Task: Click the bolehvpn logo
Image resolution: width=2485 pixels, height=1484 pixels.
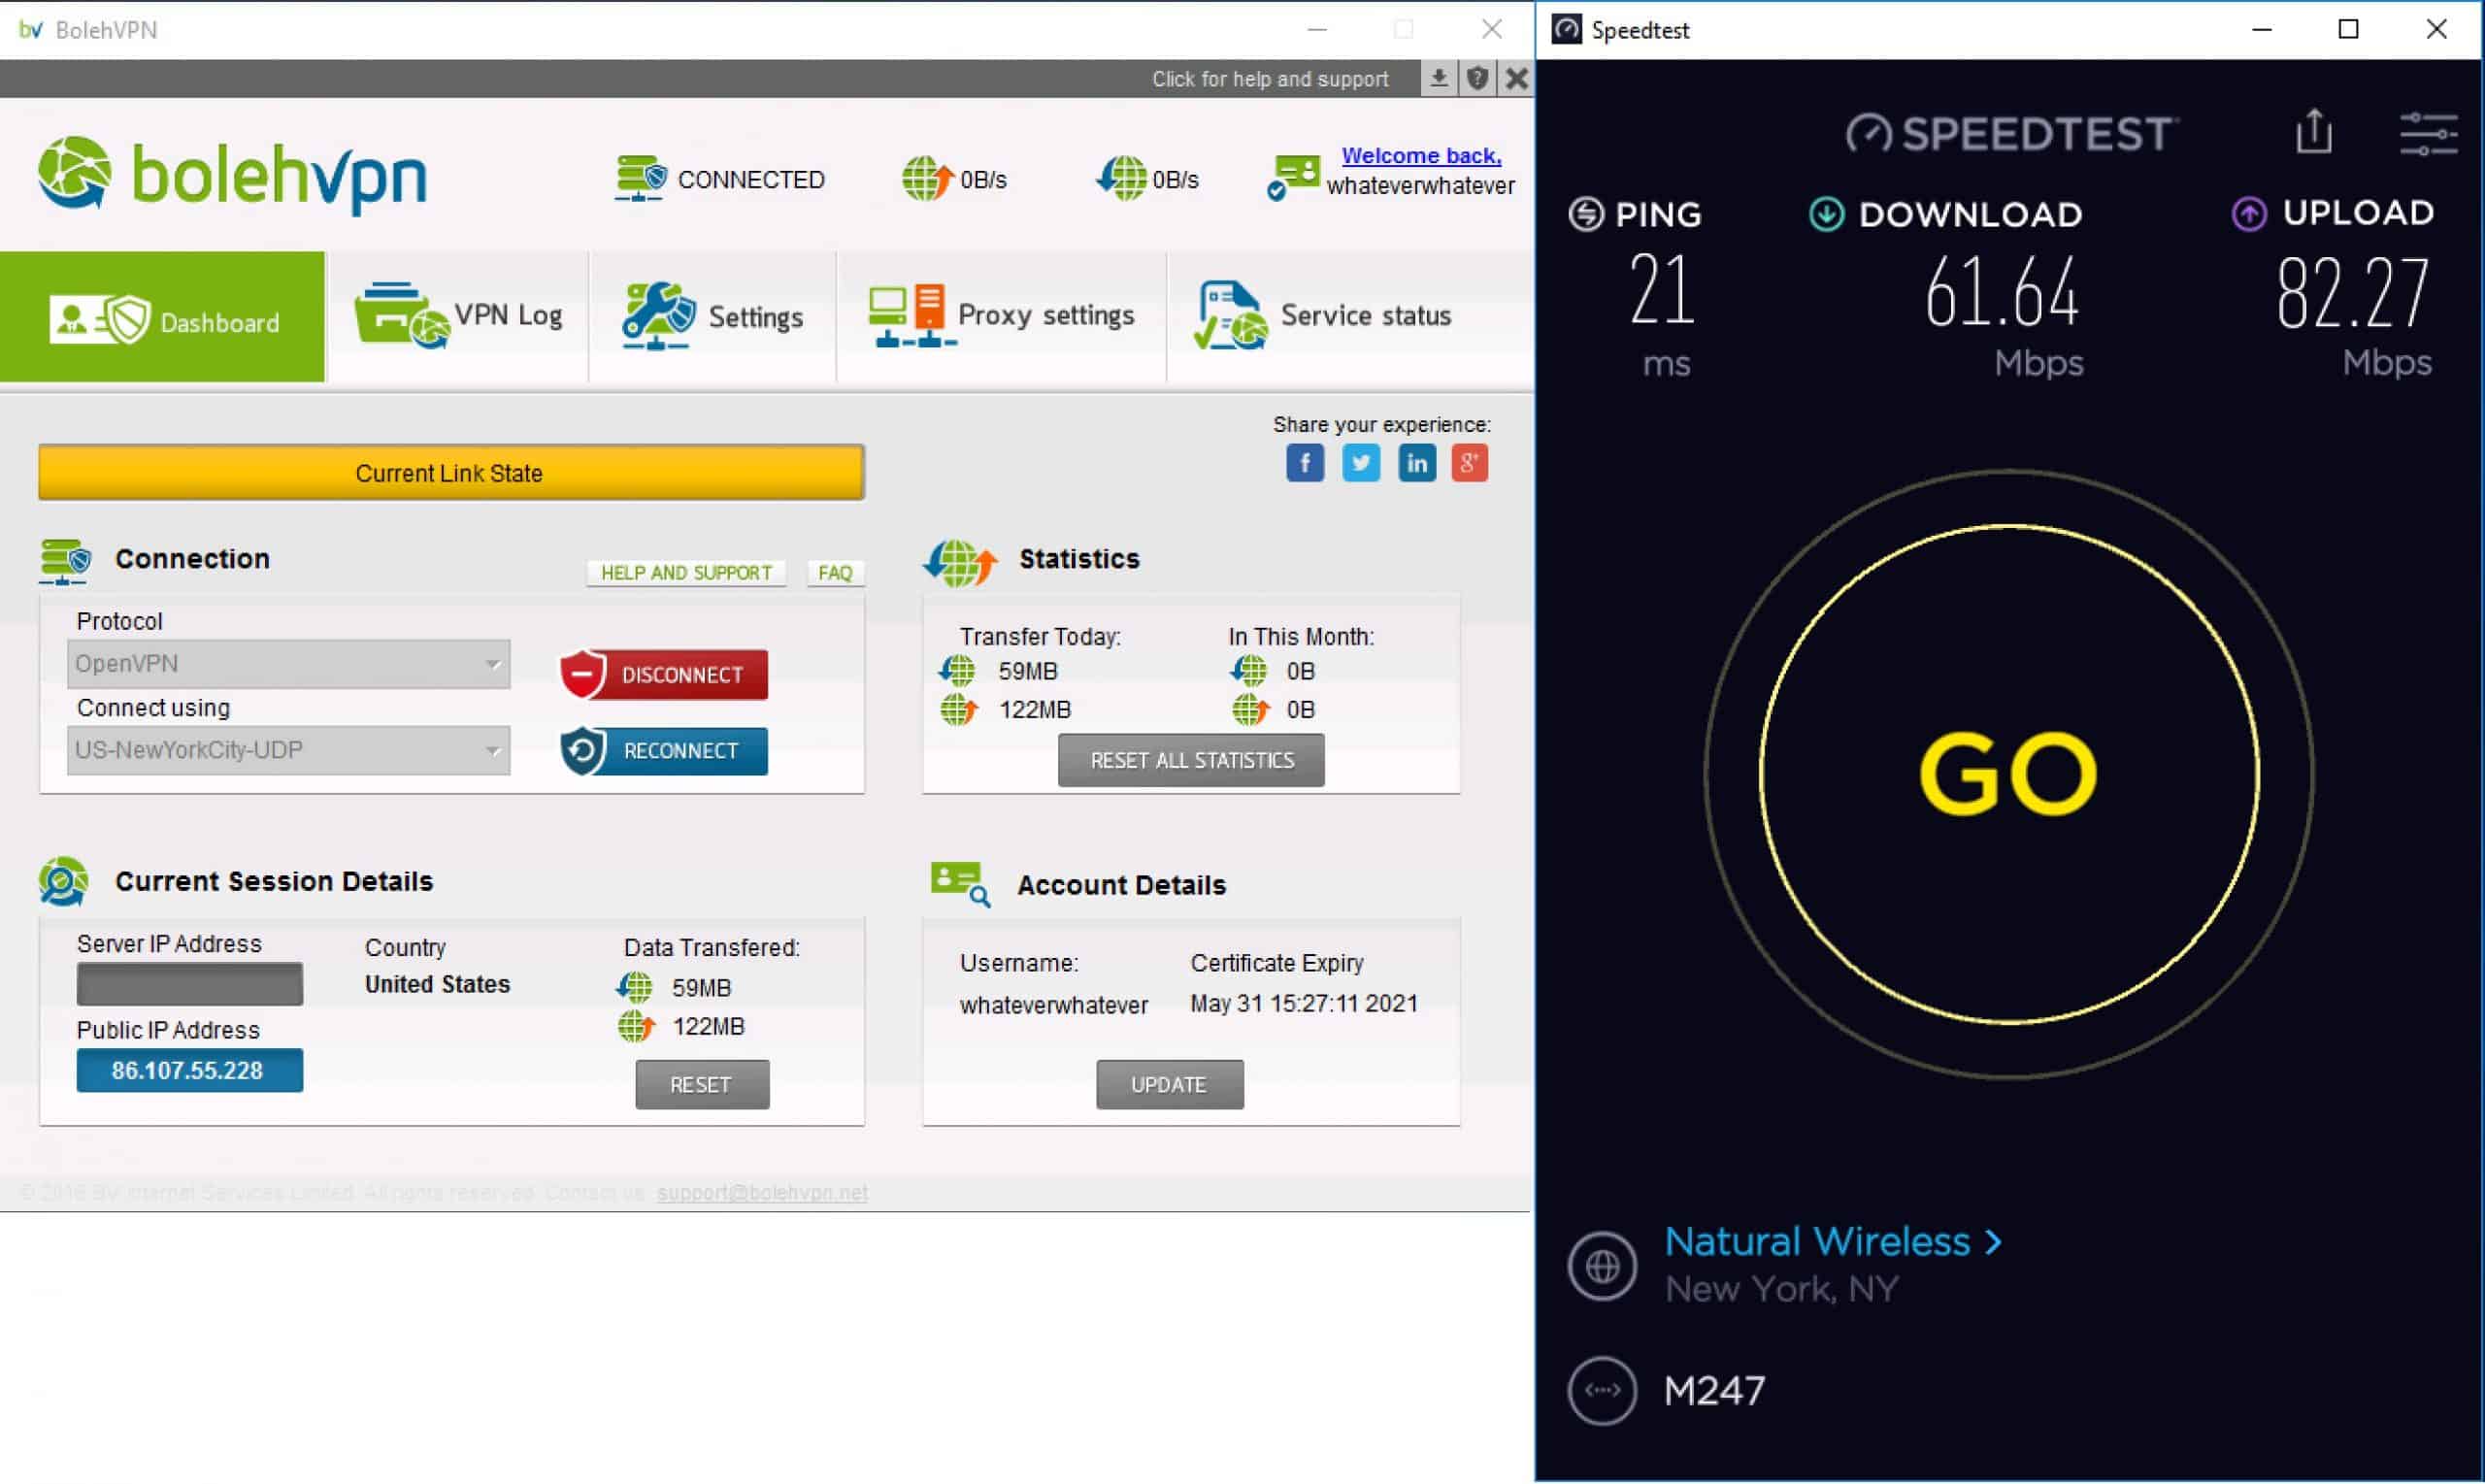Action: point(232,175)
